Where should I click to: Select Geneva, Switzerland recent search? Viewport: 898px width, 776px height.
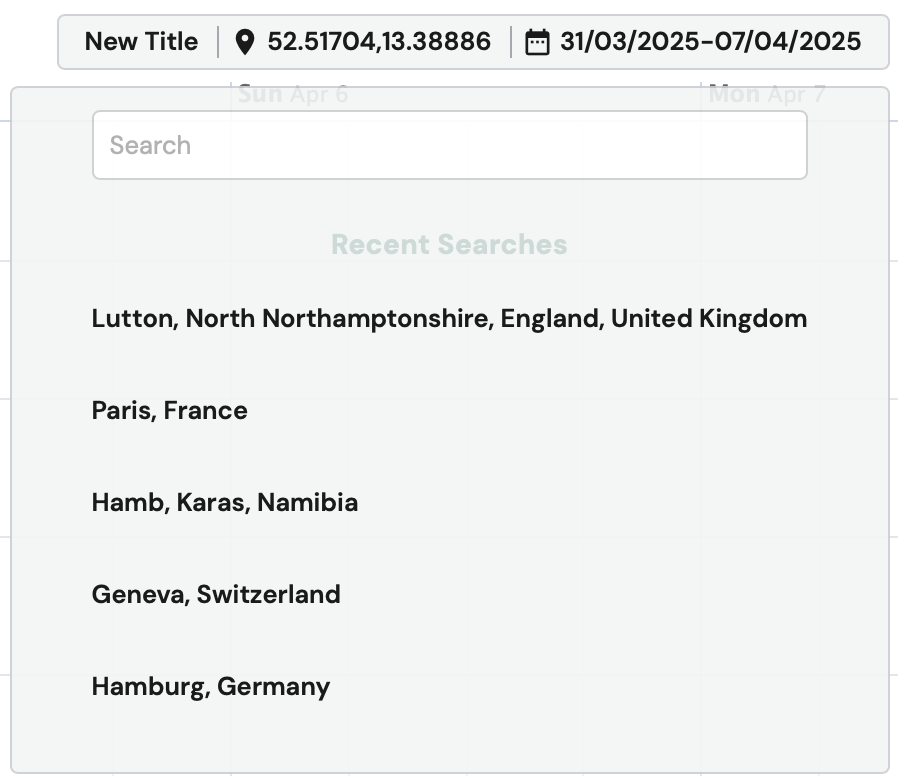click(216, 594)
